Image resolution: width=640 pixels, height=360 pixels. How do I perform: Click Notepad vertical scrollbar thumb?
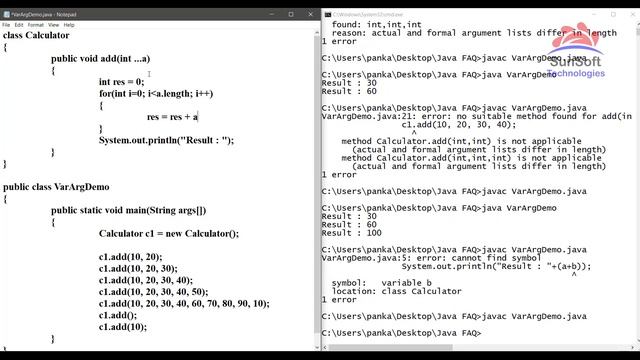coord(317,184)
